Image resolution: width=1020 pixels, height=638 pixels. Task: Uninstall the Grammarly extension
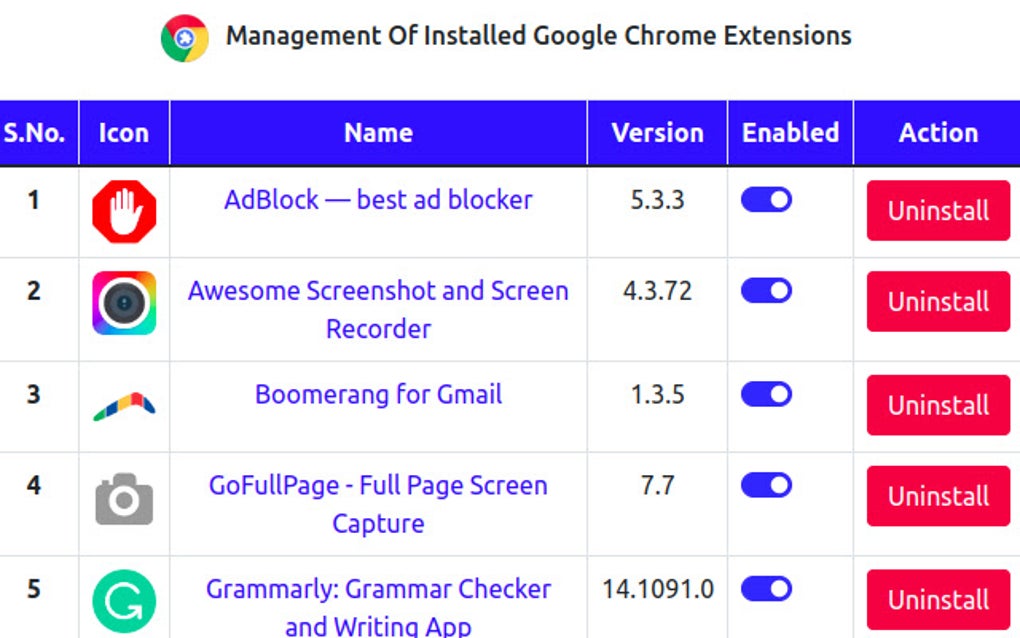pyautogui.click(x=937, y=599)
